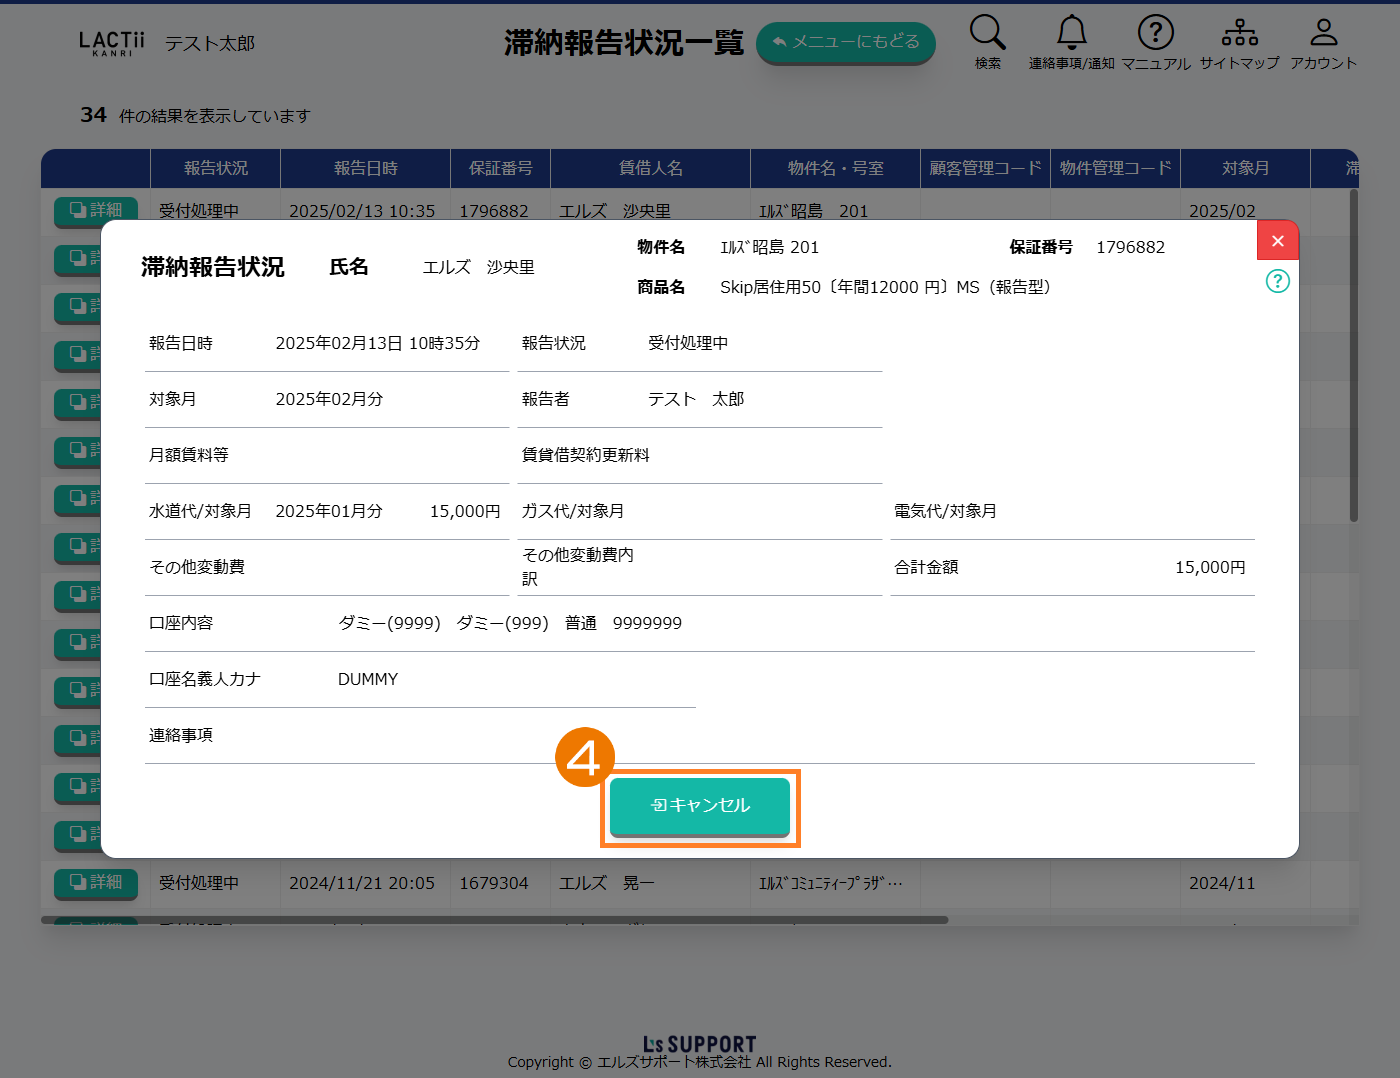Open notifications bell icon
The image size is (1400, 1078).
pyautogui.click(x=1071, y=33)
